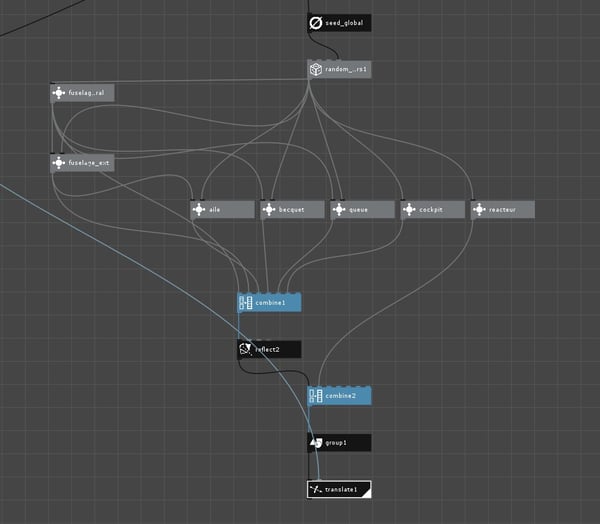This screenshot has height=524, width=600.
Task: Click the icon on the queue node
Action: tap(339, 210)
